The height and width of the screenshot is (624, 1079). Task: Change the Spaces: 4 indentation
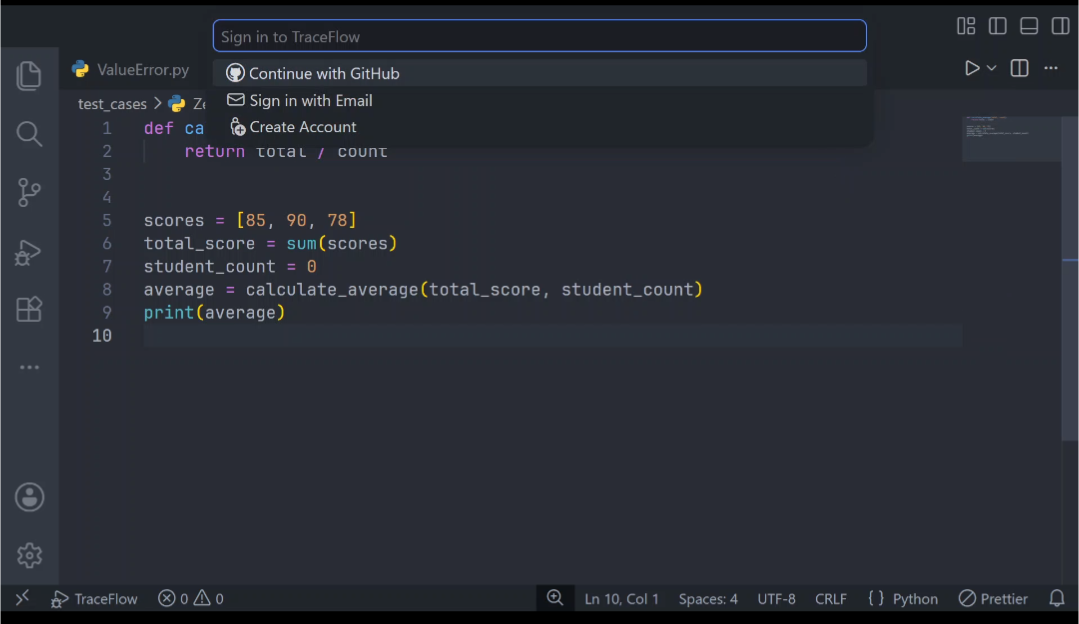pos(708,599)
